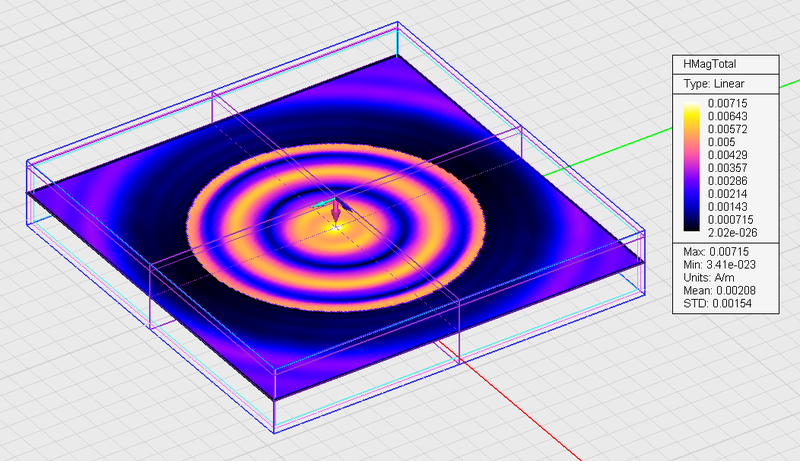Click the color scale gradient bar

691,167
